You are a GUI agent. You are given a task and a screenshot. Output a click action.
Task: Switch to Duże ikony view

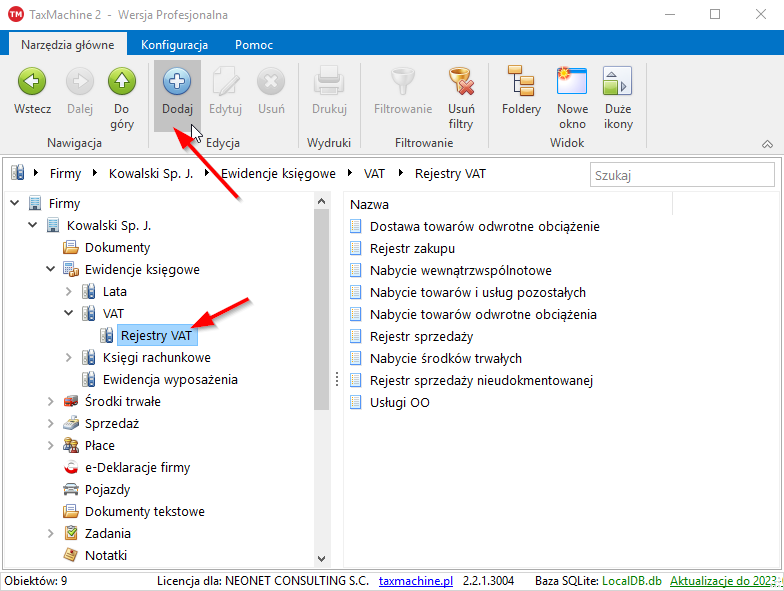(618, 82)
